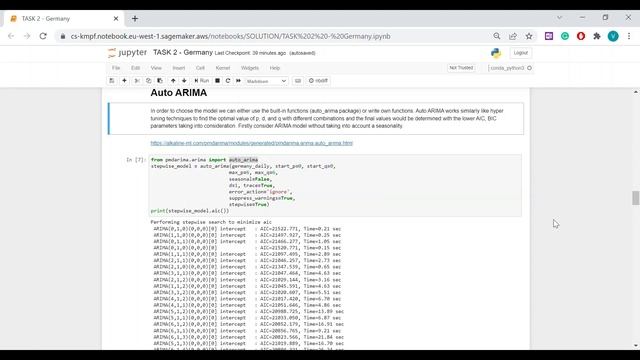This screenshot has width=640, height=360.
Task: Open the Help menu
Action: point(275,68)
